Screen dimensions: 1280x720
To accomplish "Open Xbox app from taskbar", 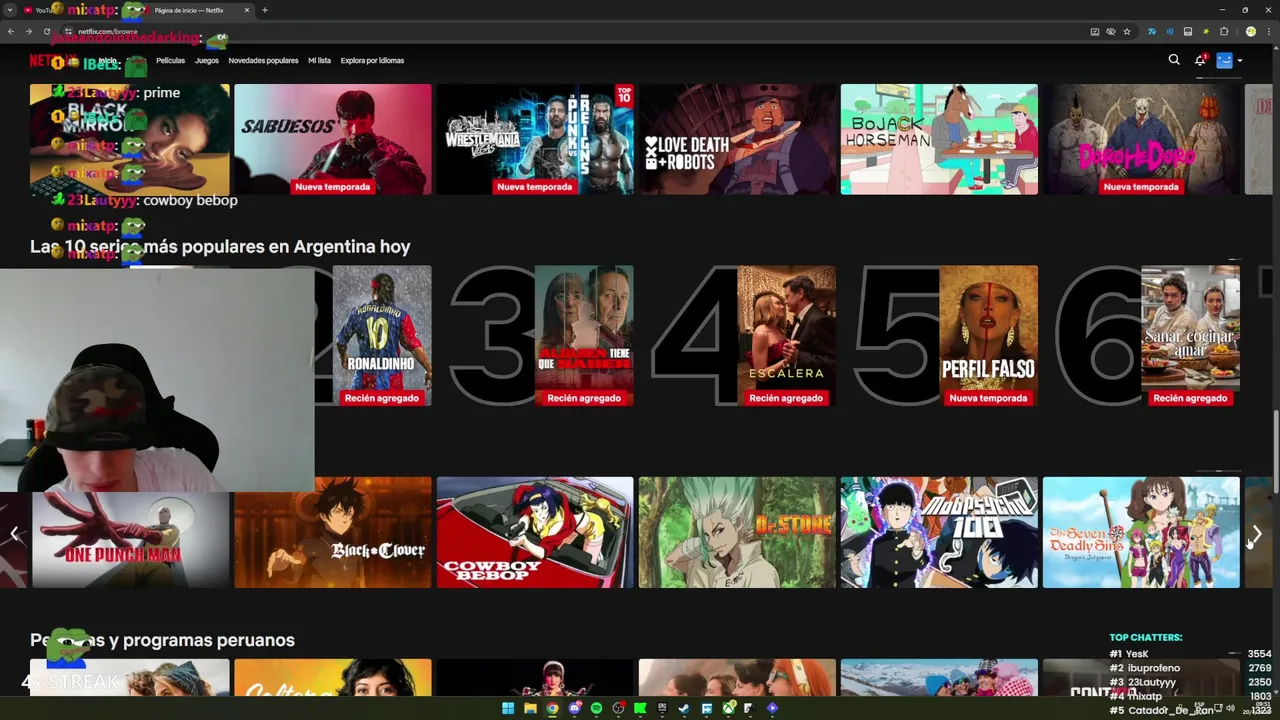I will tap(728, 708).
